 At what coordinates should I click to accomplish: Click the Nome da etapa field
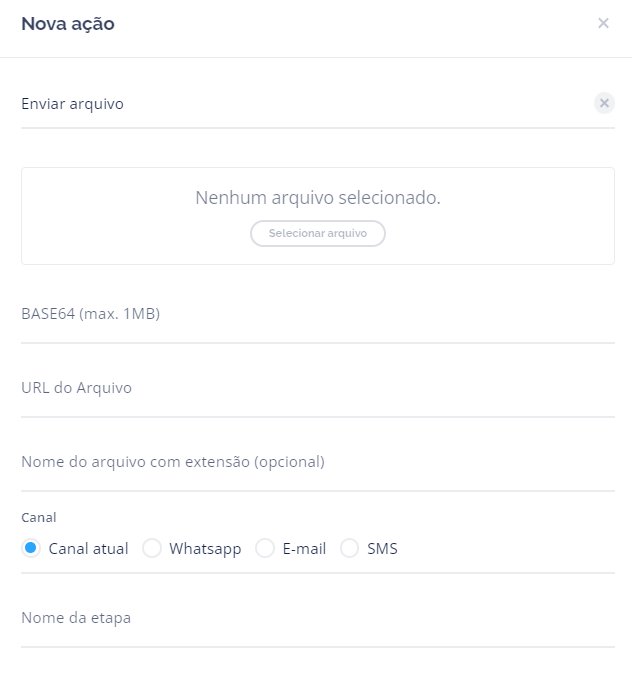[317, 618]
